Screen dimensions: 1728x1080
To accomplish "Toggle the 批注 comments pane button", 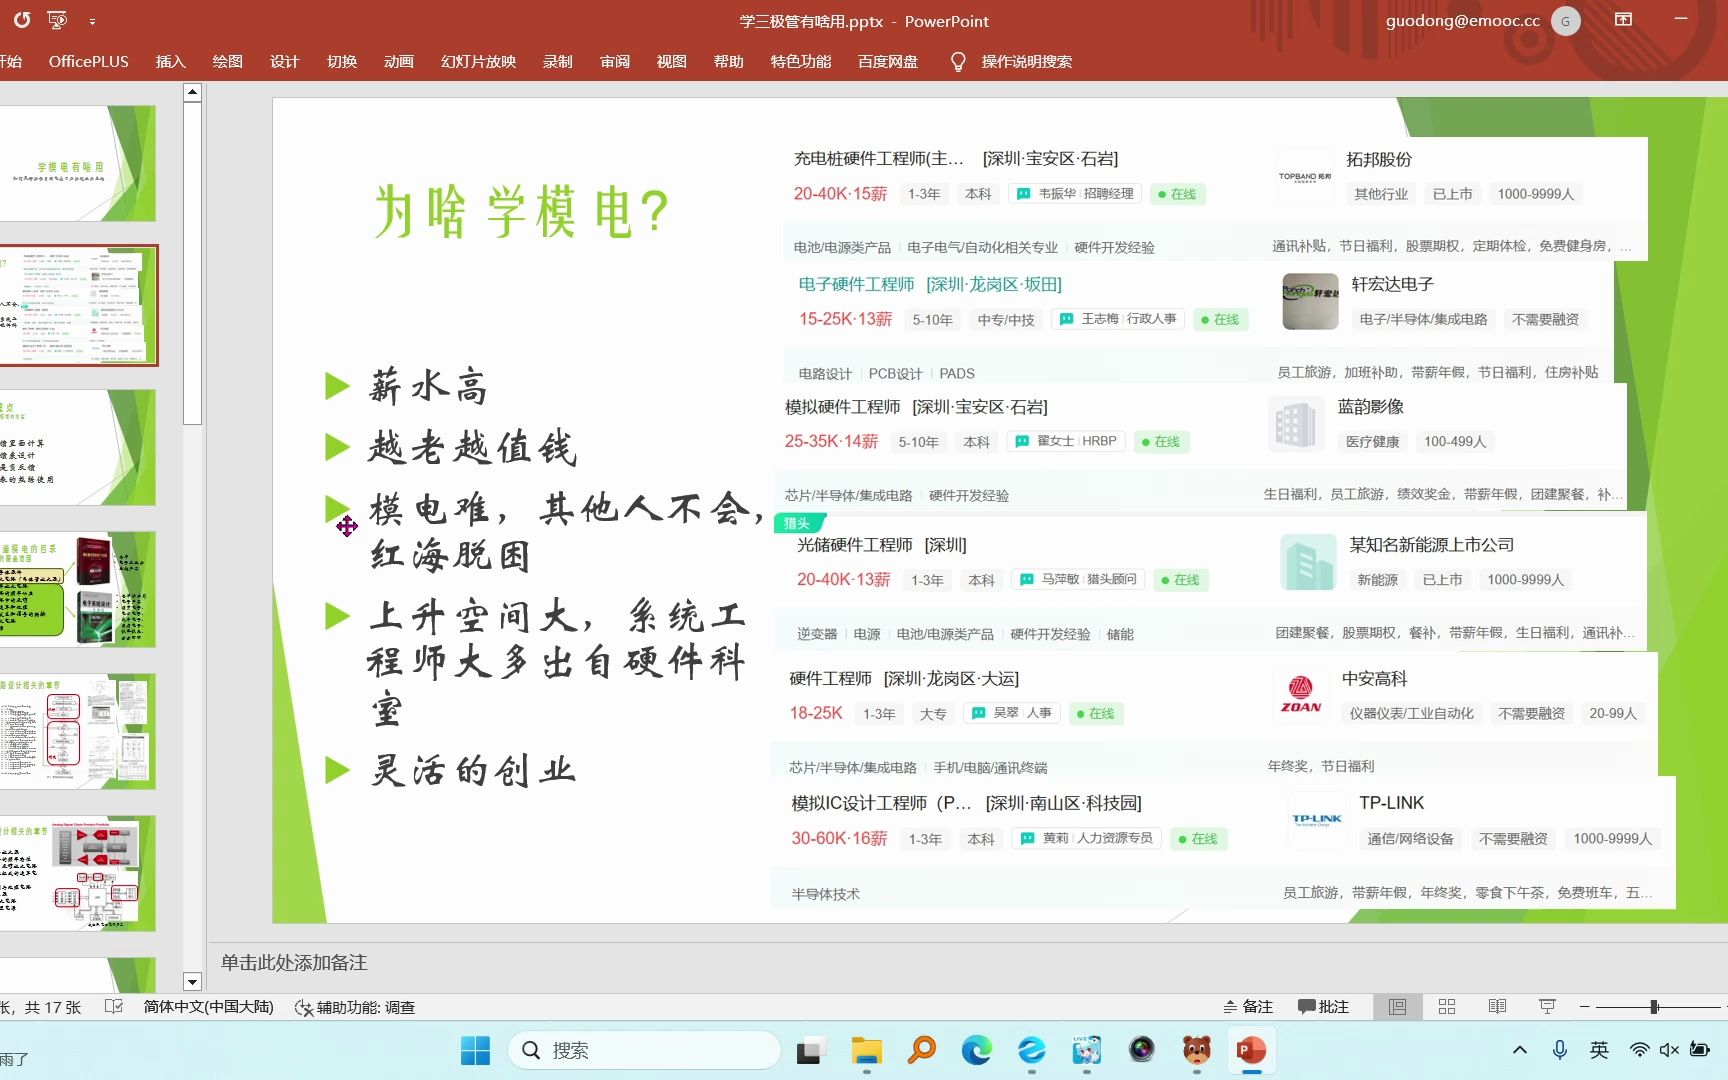I will click(1323, 1007).
